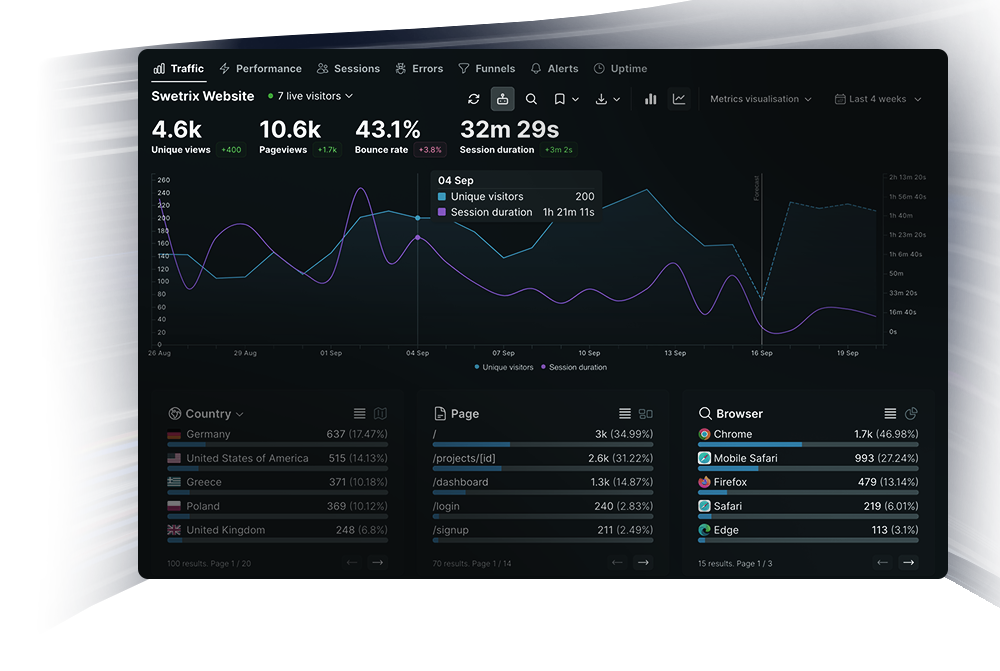Click the bookmark icon
This screenshot has width=1000, height=671.
[559, 99]
